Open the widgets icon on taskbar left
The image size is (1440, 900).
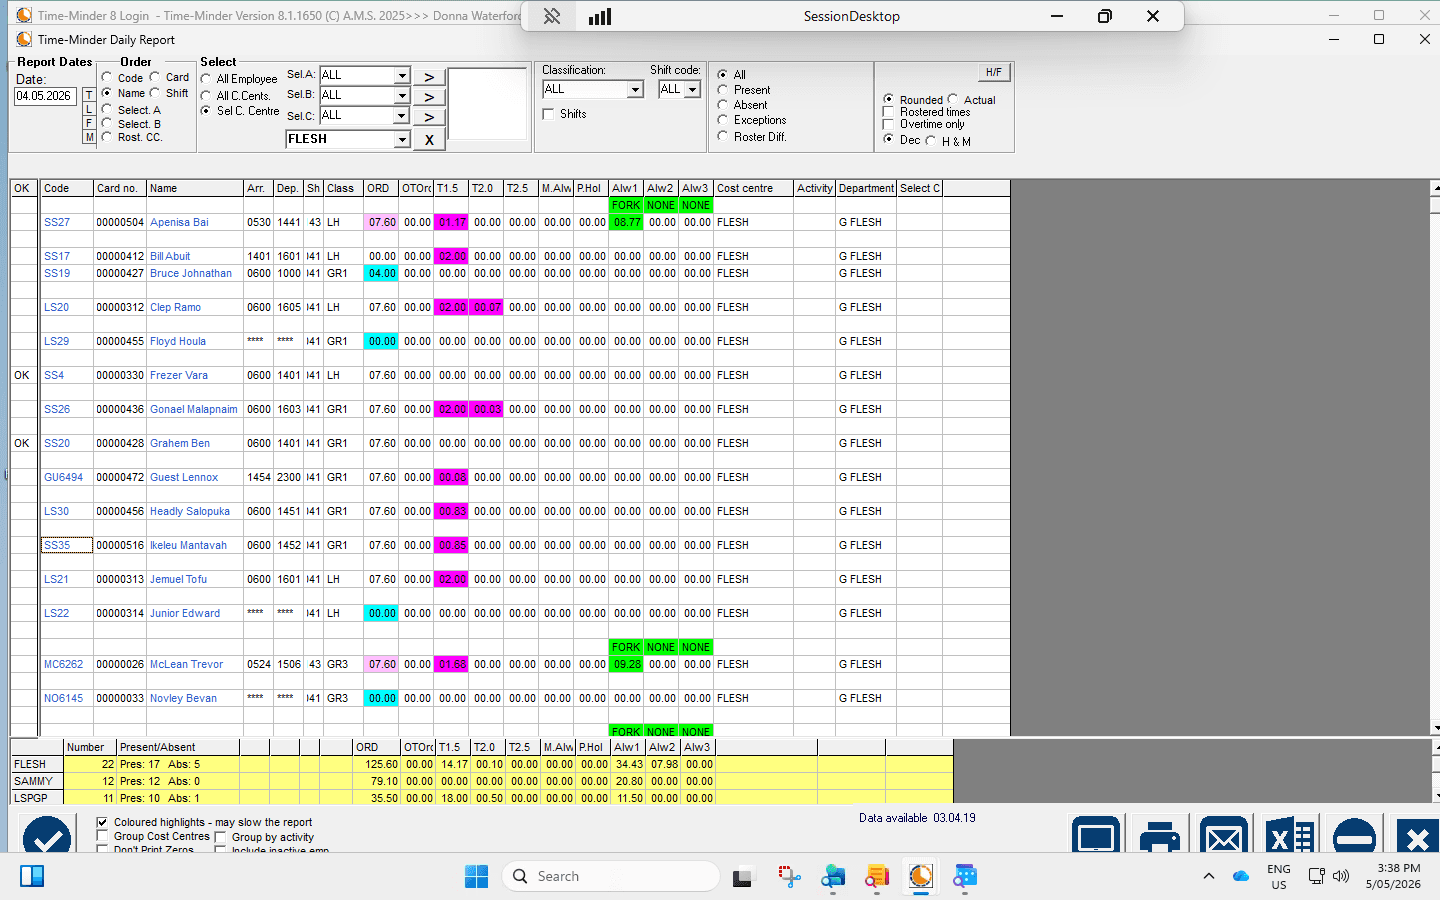[x=32, y=877]
